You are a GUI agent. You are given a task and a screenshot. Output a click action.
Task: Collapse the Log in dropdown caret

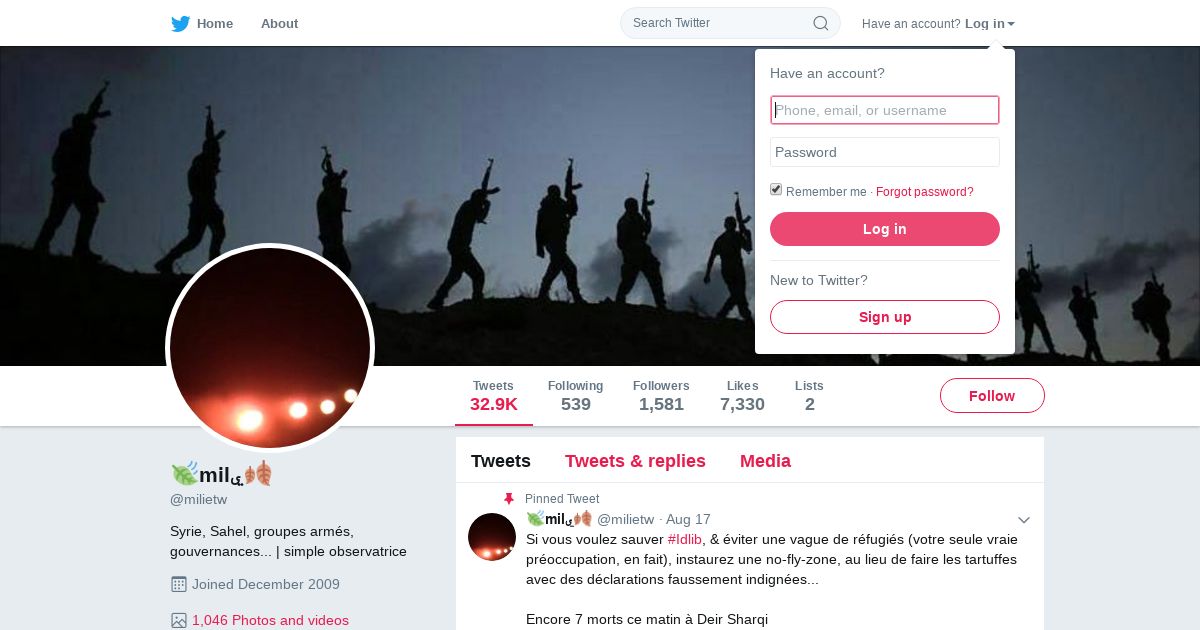[1011, 24]
